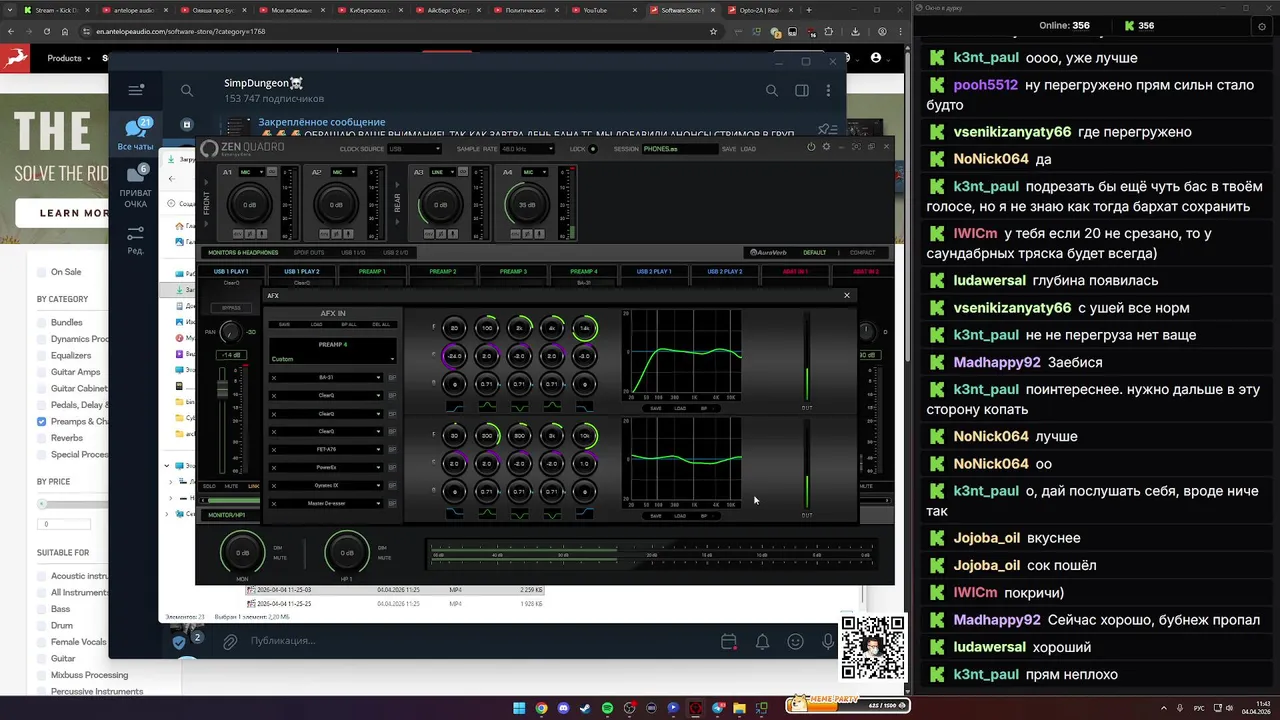Open Windows Start menu
Viewport: 1280px width, 720px height.
[519, 708]
